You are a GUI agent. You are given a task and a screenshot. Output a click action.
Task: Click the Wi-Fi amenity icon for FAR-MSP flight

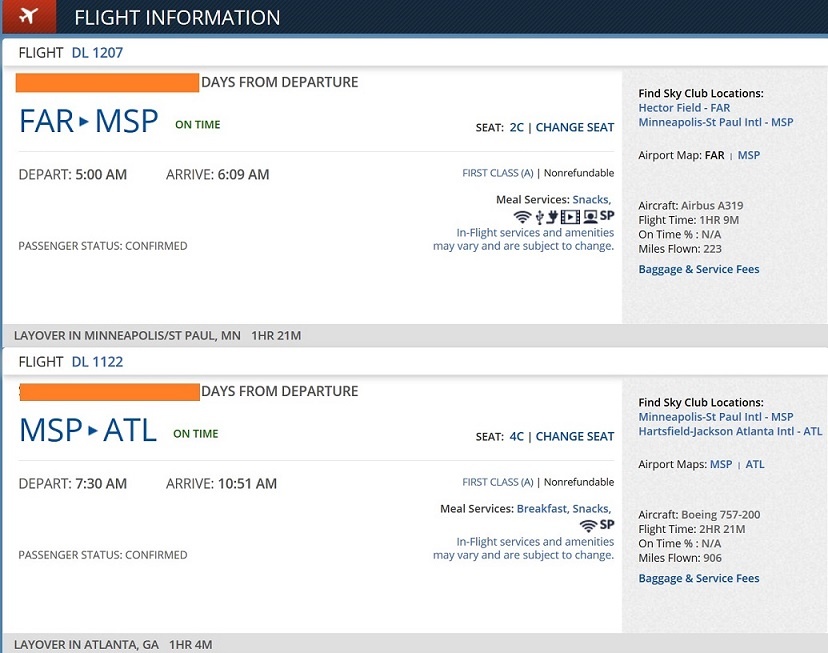(522, 216)
